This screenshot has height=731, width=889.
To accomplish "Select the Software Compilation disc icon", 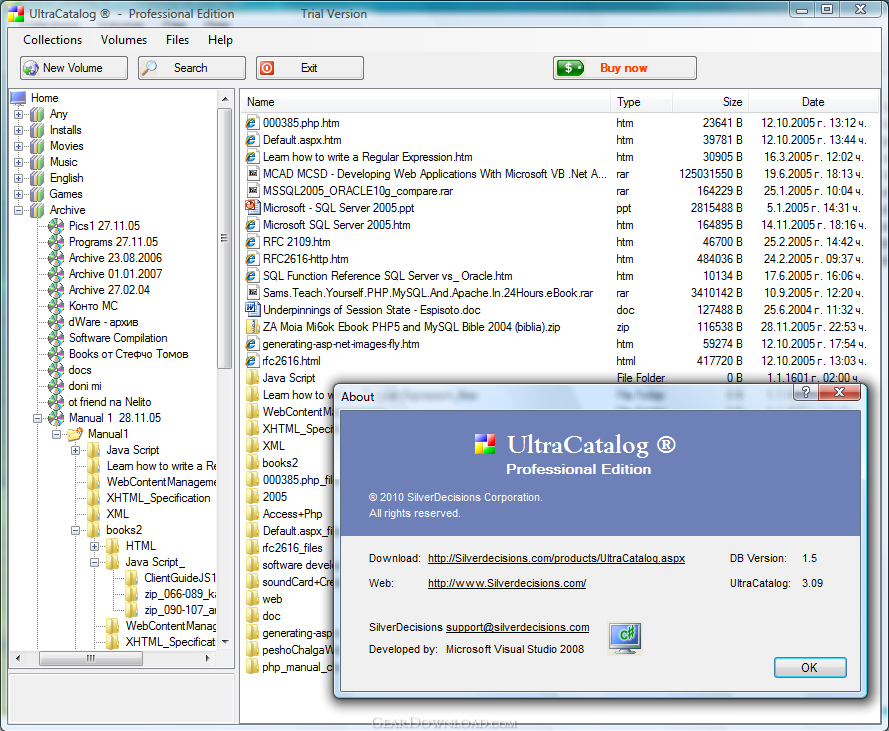I will pos(56,338).
